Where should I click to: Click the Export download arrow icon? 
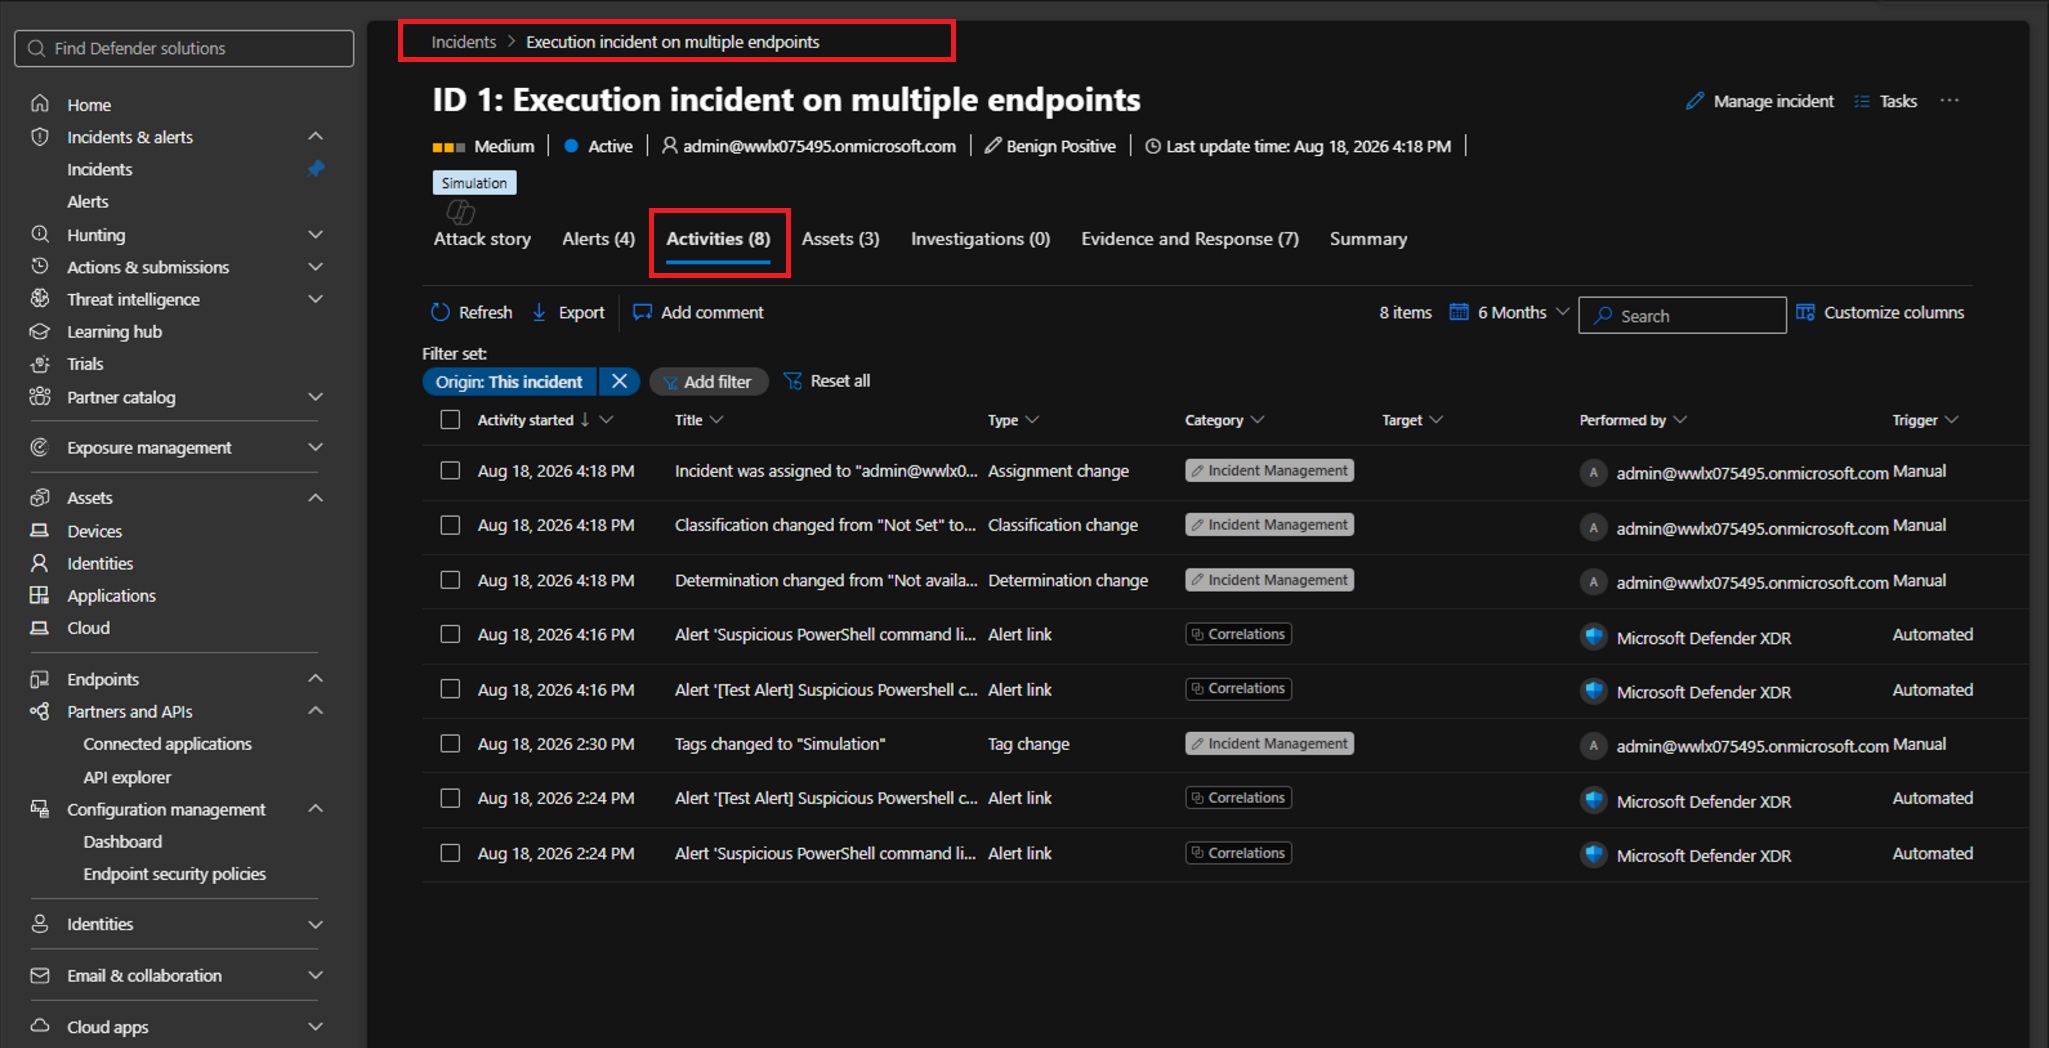click(x=539, y=312)
